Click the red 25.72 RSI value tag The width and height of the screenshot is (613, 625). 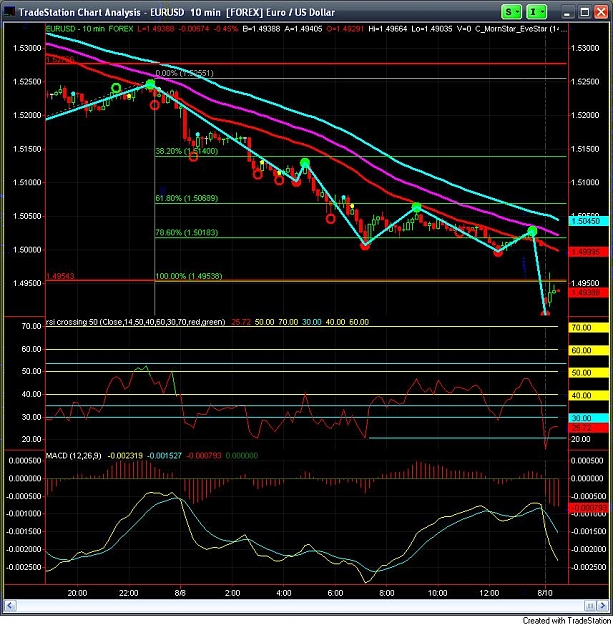pos(588,428)
